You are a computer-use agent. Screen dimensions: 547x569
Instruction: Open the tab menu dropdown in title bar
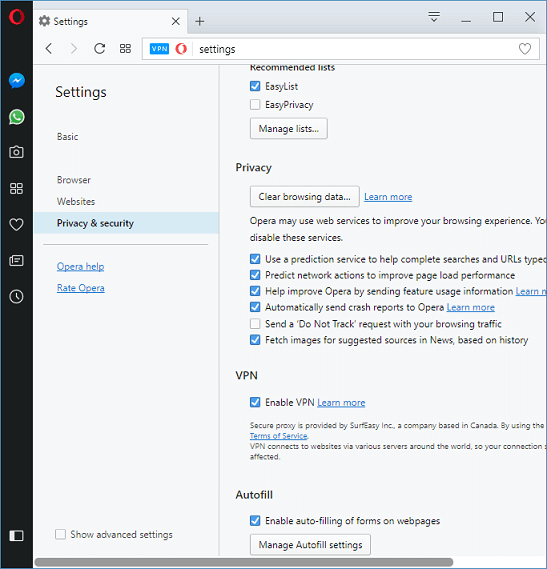point(434,17)
